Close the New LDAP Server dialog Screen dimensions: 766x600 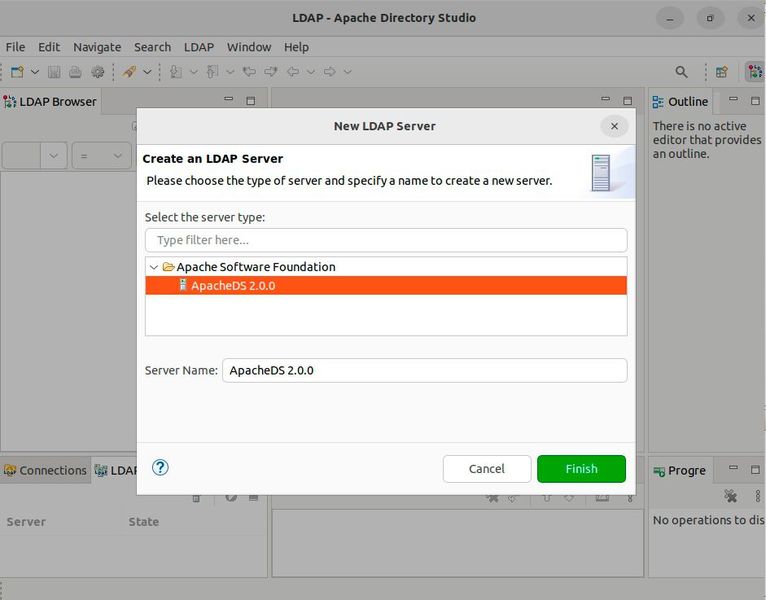(x=614, y=126)
